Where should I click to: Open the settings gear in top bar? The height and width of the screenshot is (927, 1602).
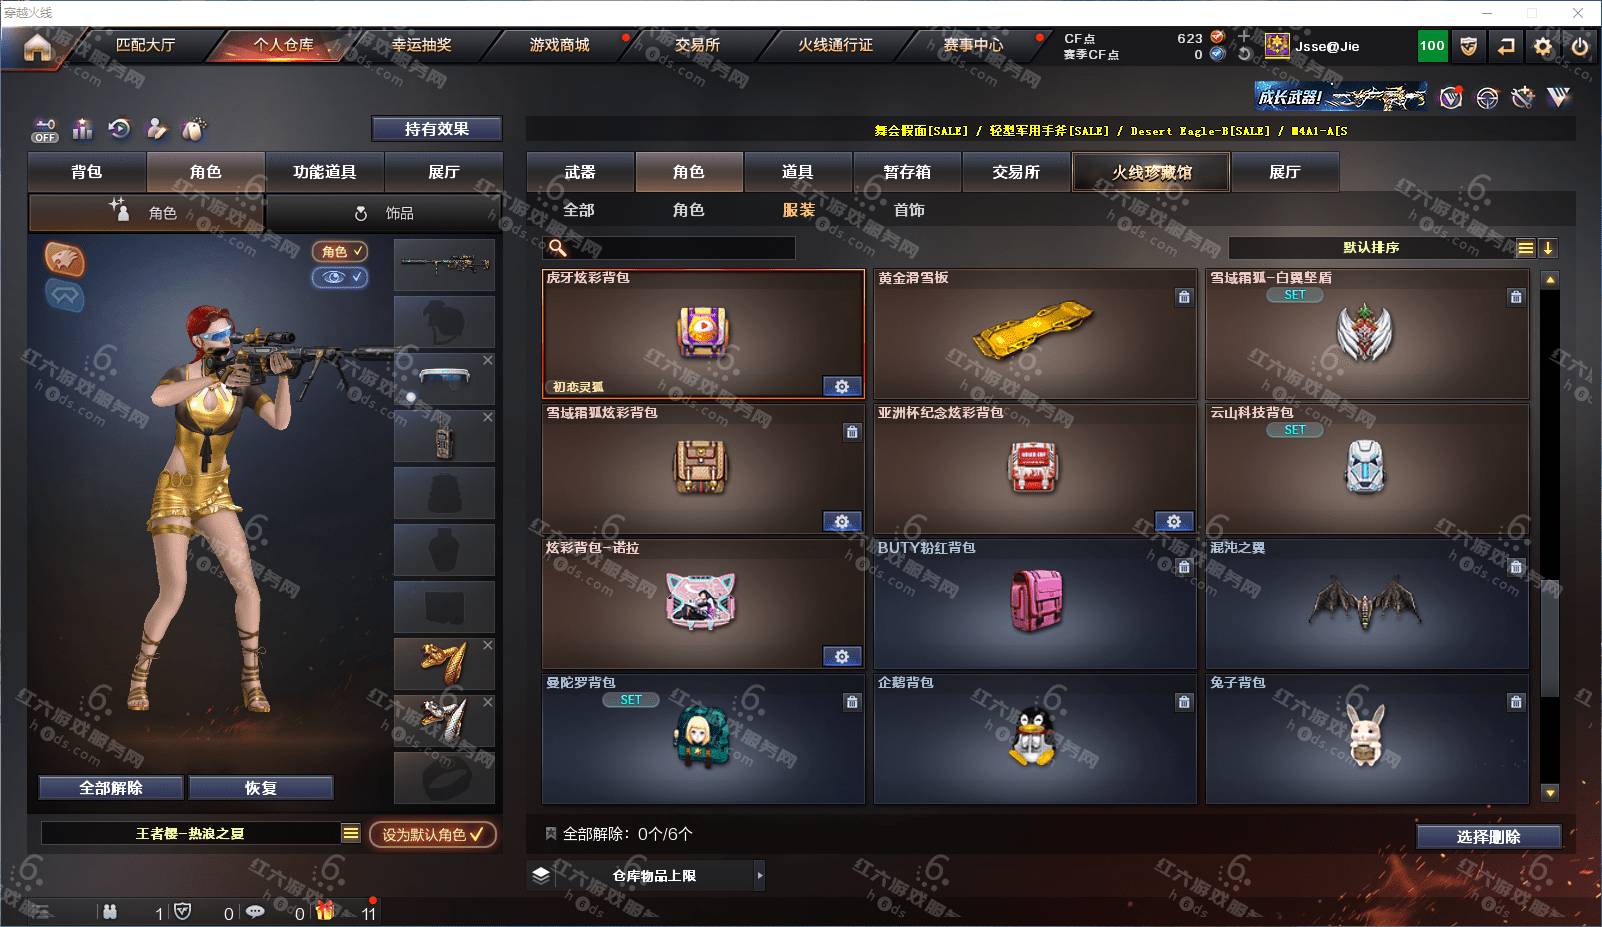point(1543,46)
